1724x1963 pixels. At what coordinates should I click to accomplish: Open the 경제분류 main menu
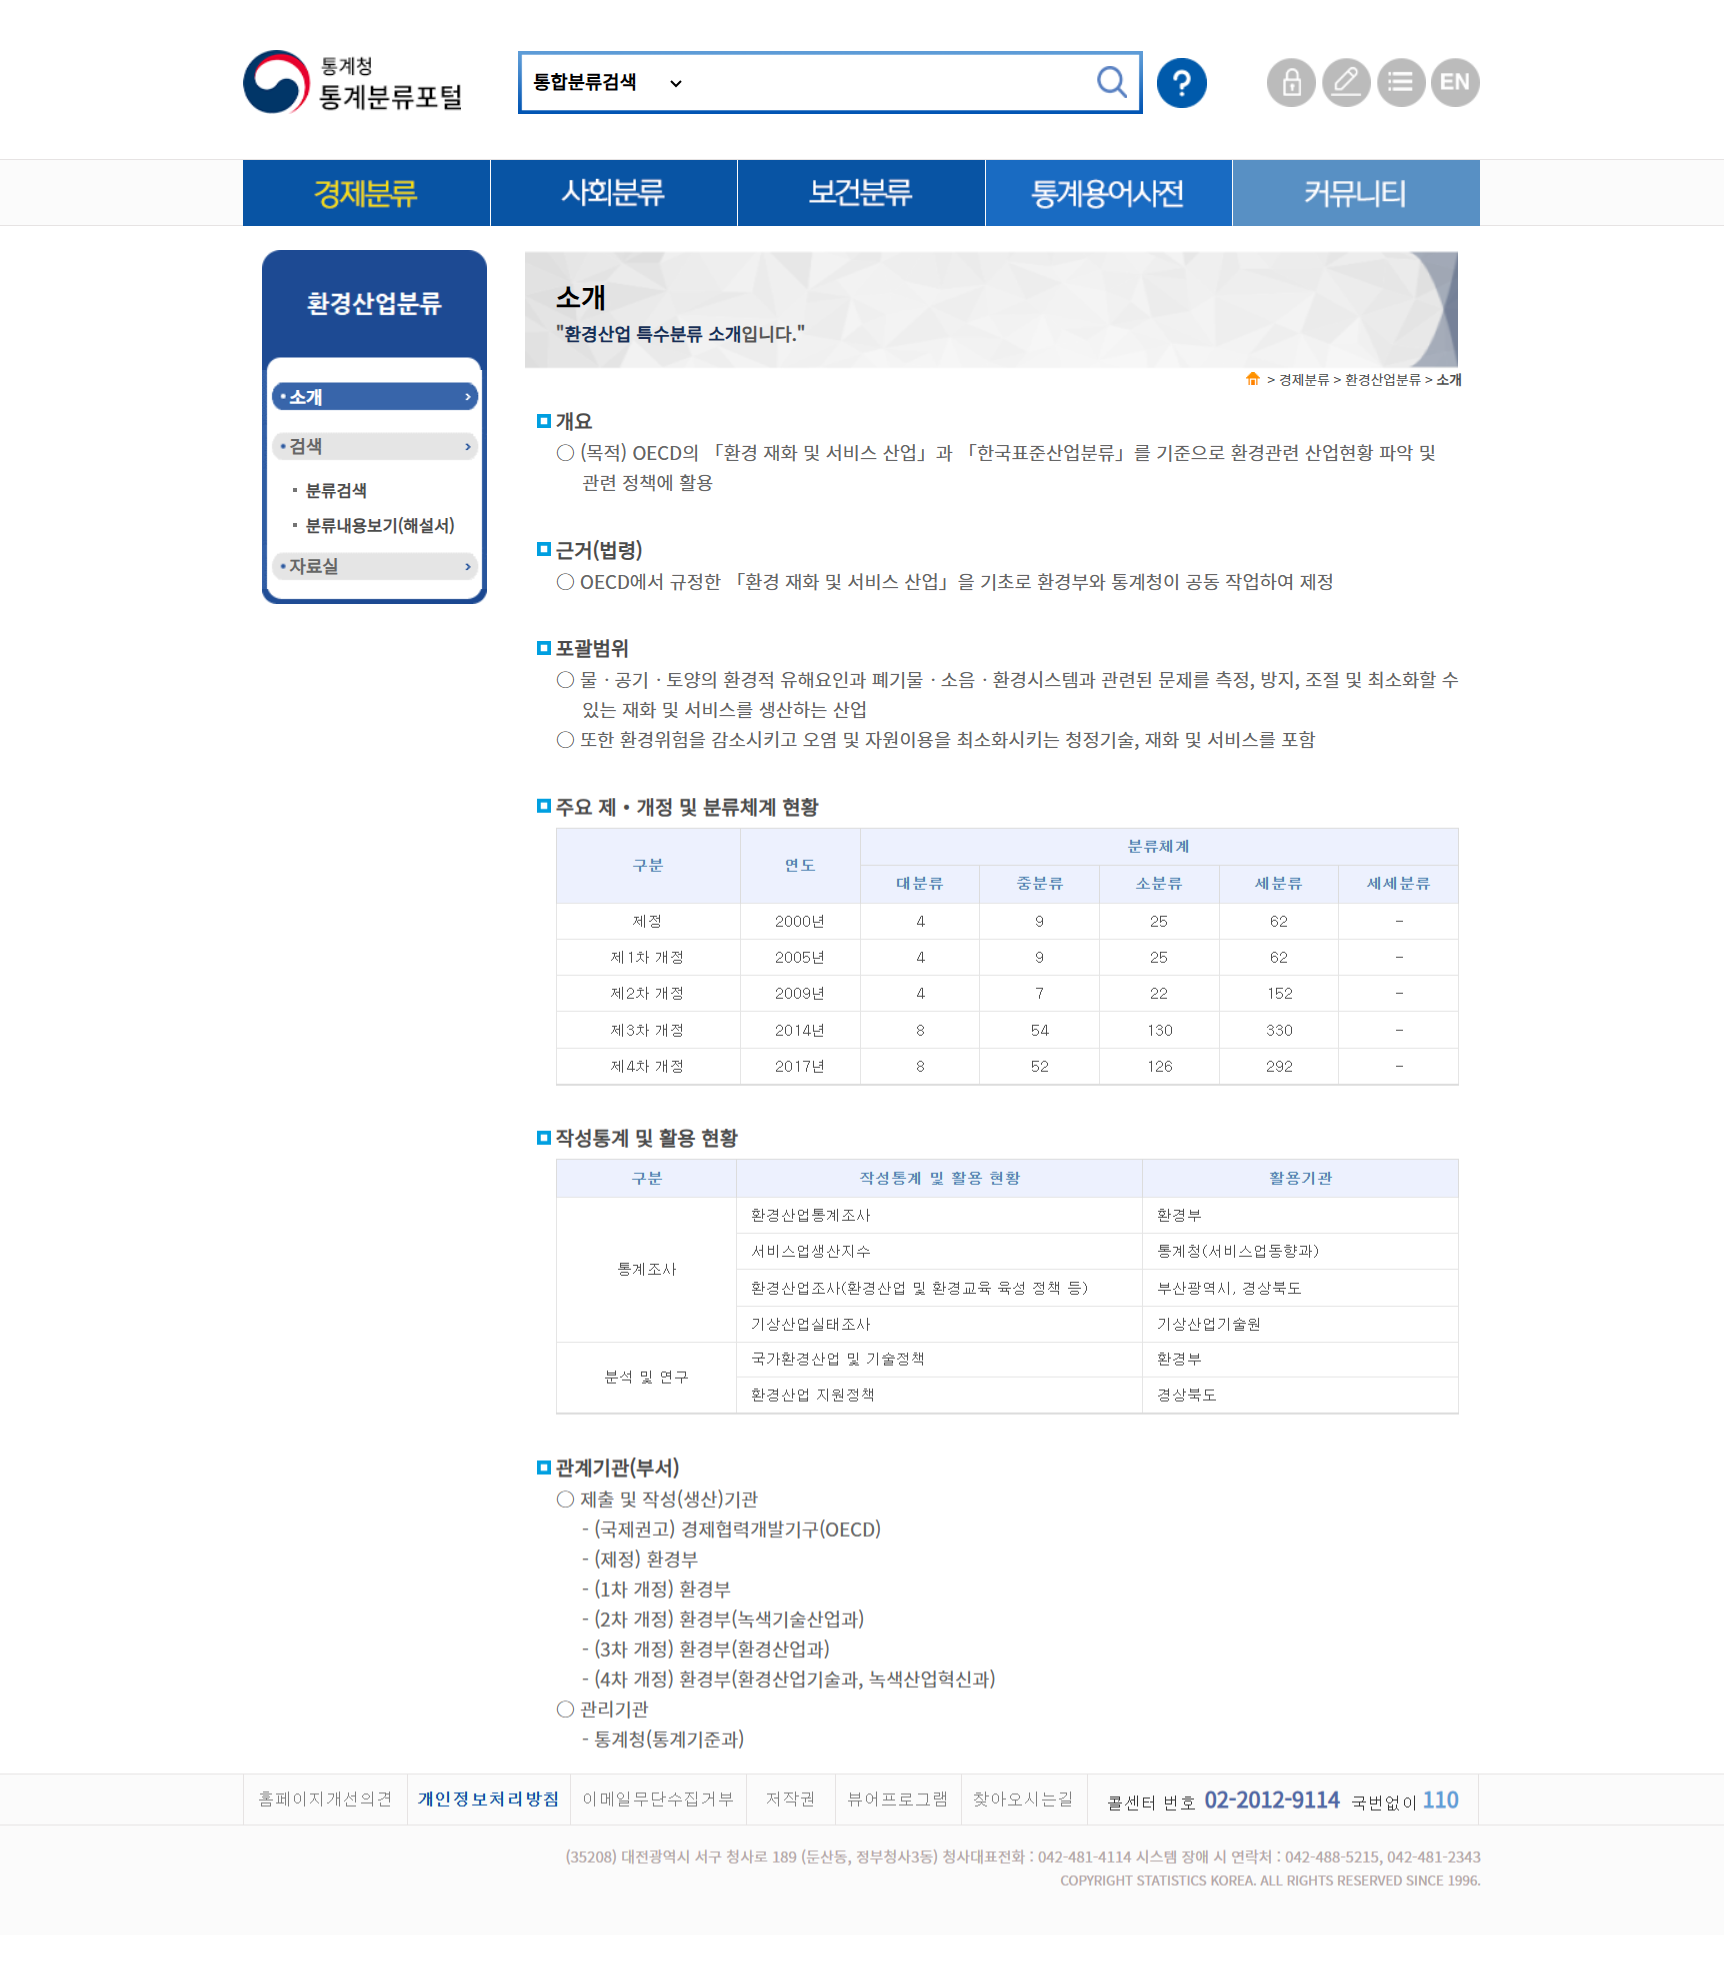[366, 193]
